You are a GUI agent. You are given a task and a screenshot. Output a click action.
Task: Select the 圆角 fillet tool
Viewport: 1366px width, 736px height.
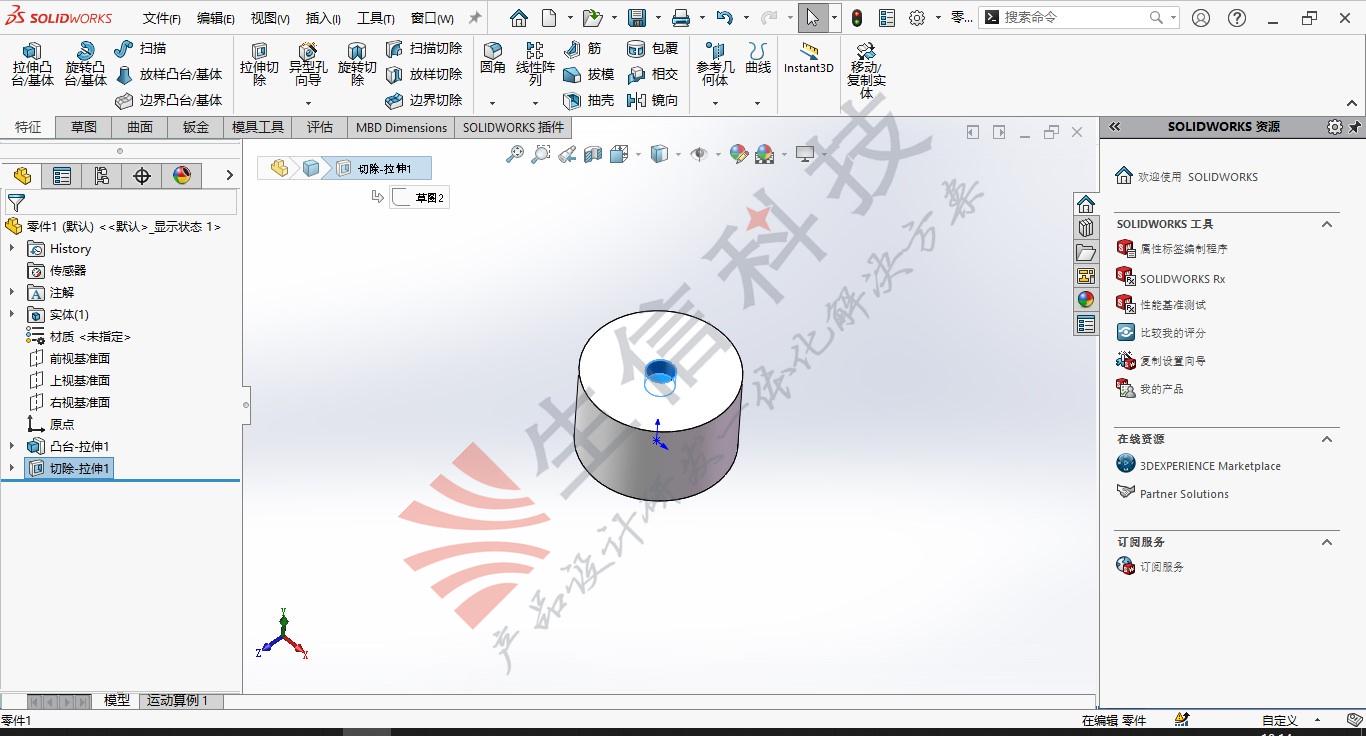(492, 58)
